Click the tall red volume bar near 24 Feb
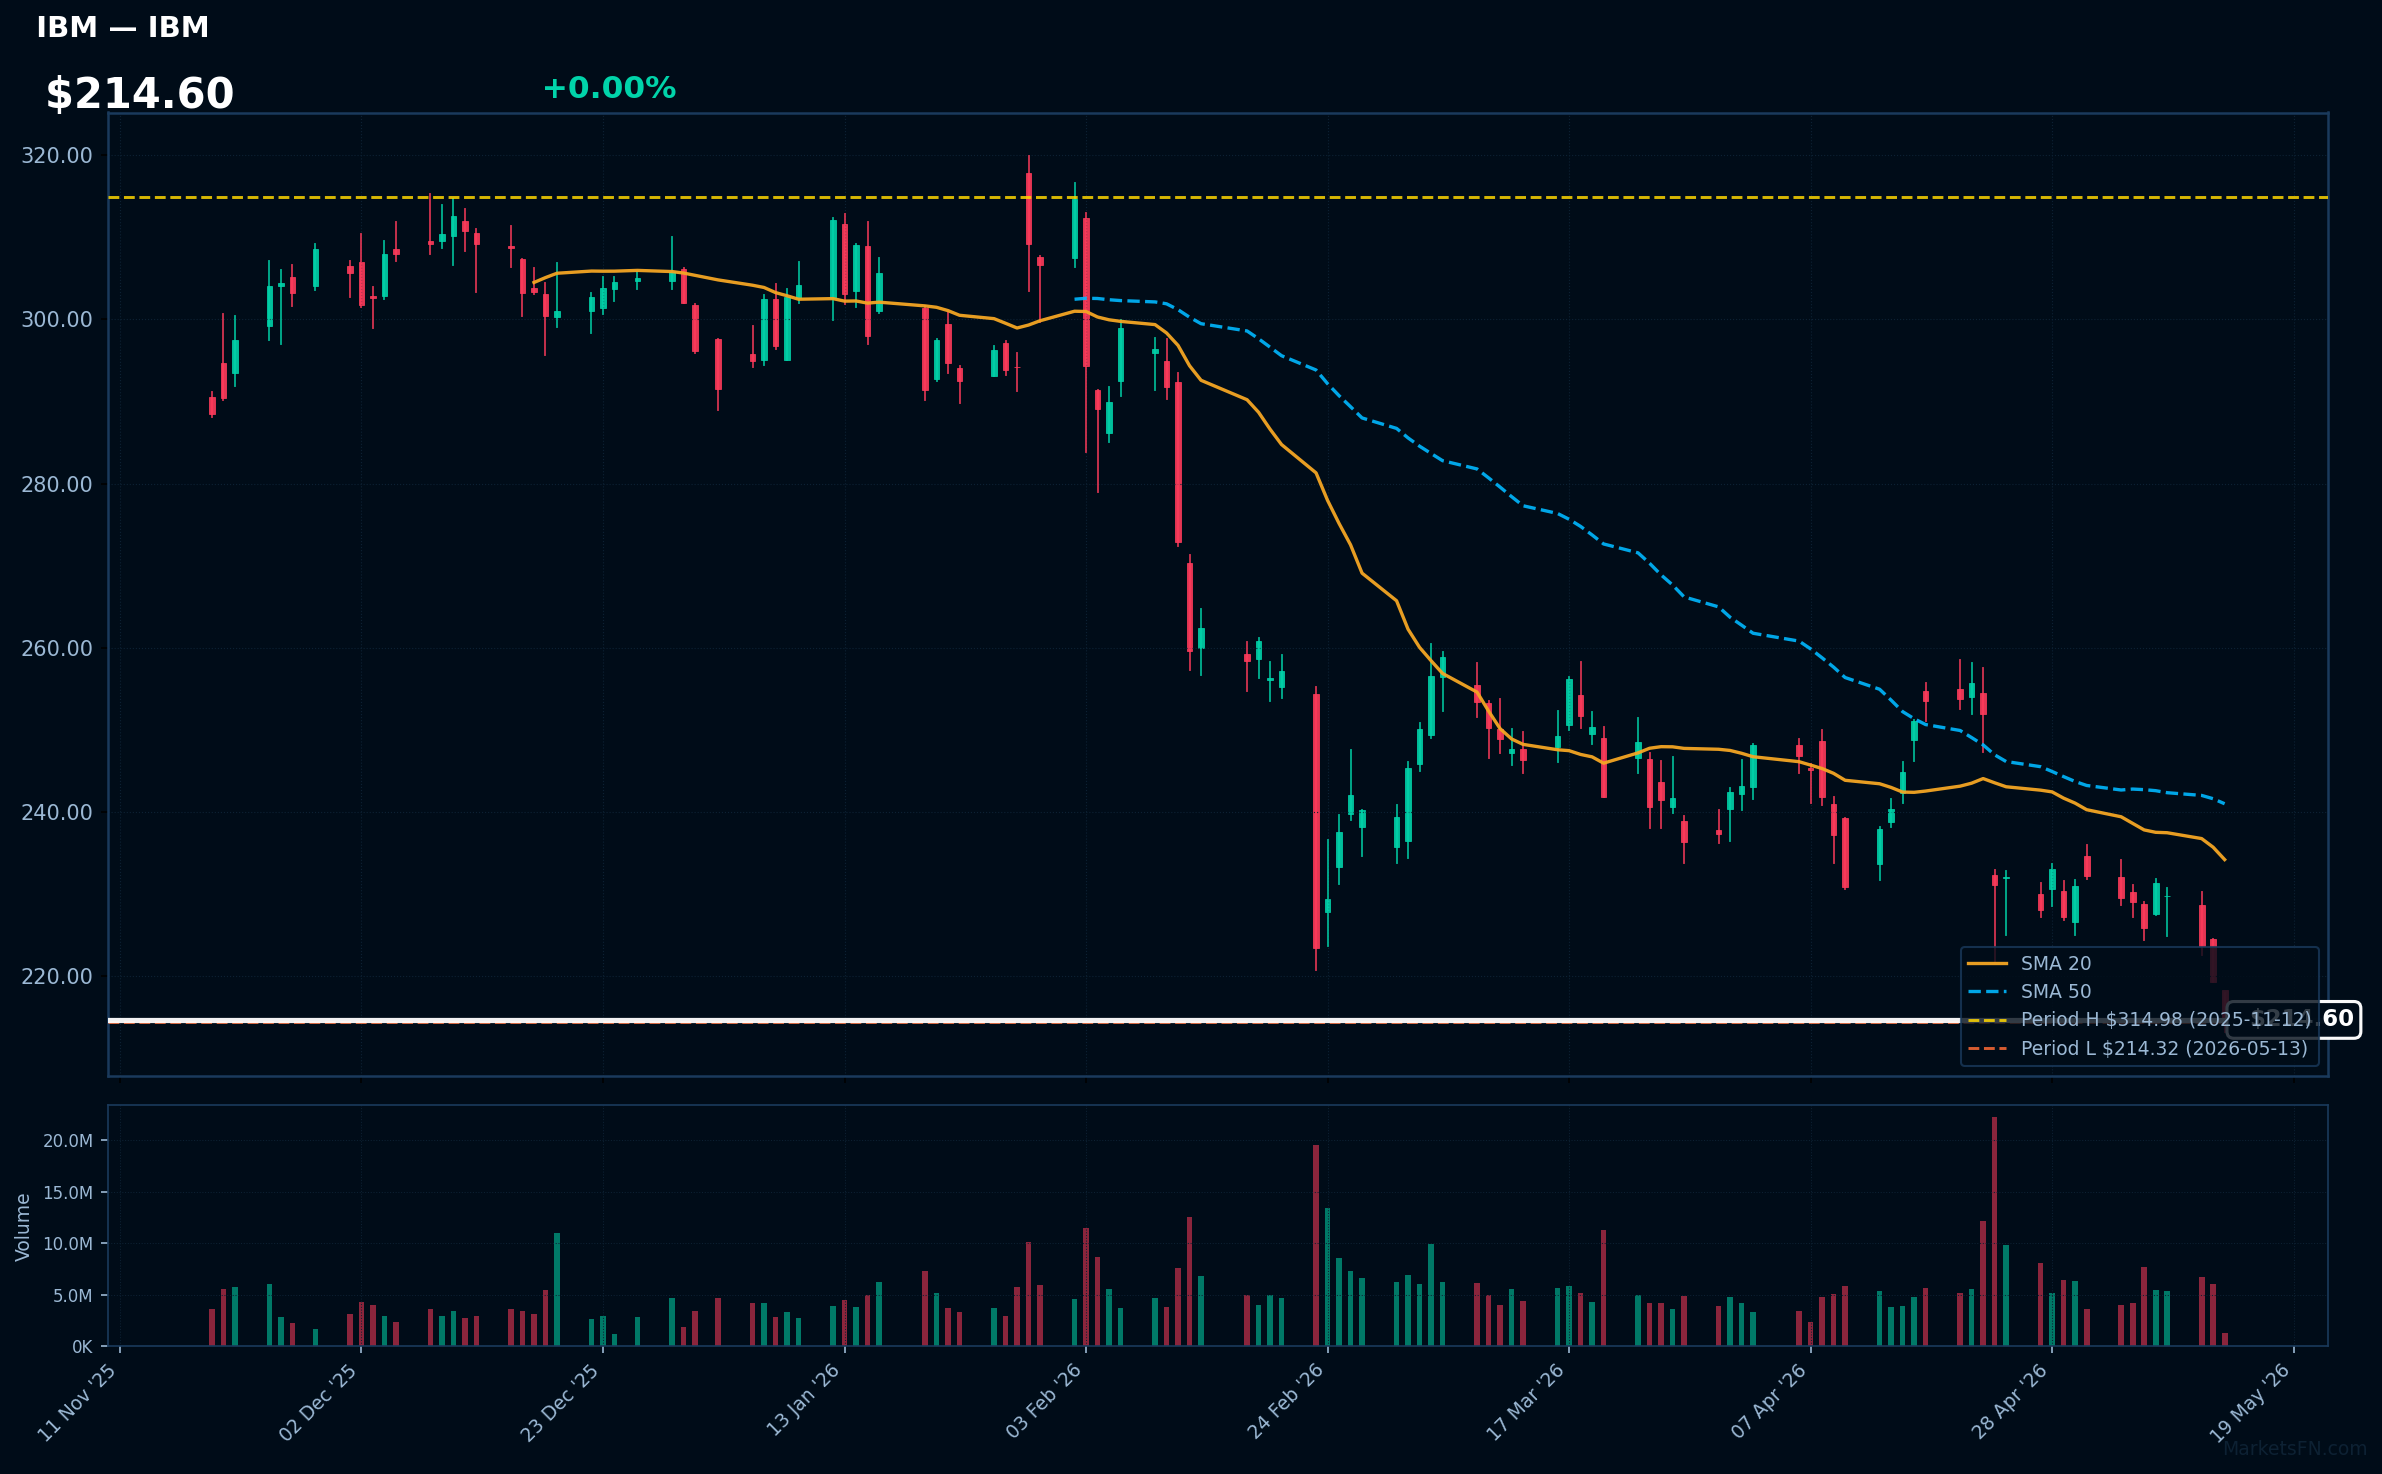 coord(1316,1245)
